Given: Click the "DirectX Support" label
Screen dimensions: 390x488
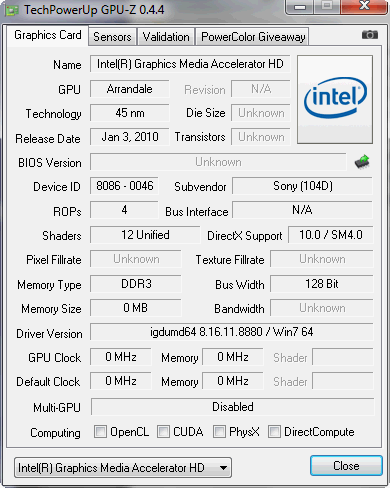Looking at the screenshot, I should 245,236.
